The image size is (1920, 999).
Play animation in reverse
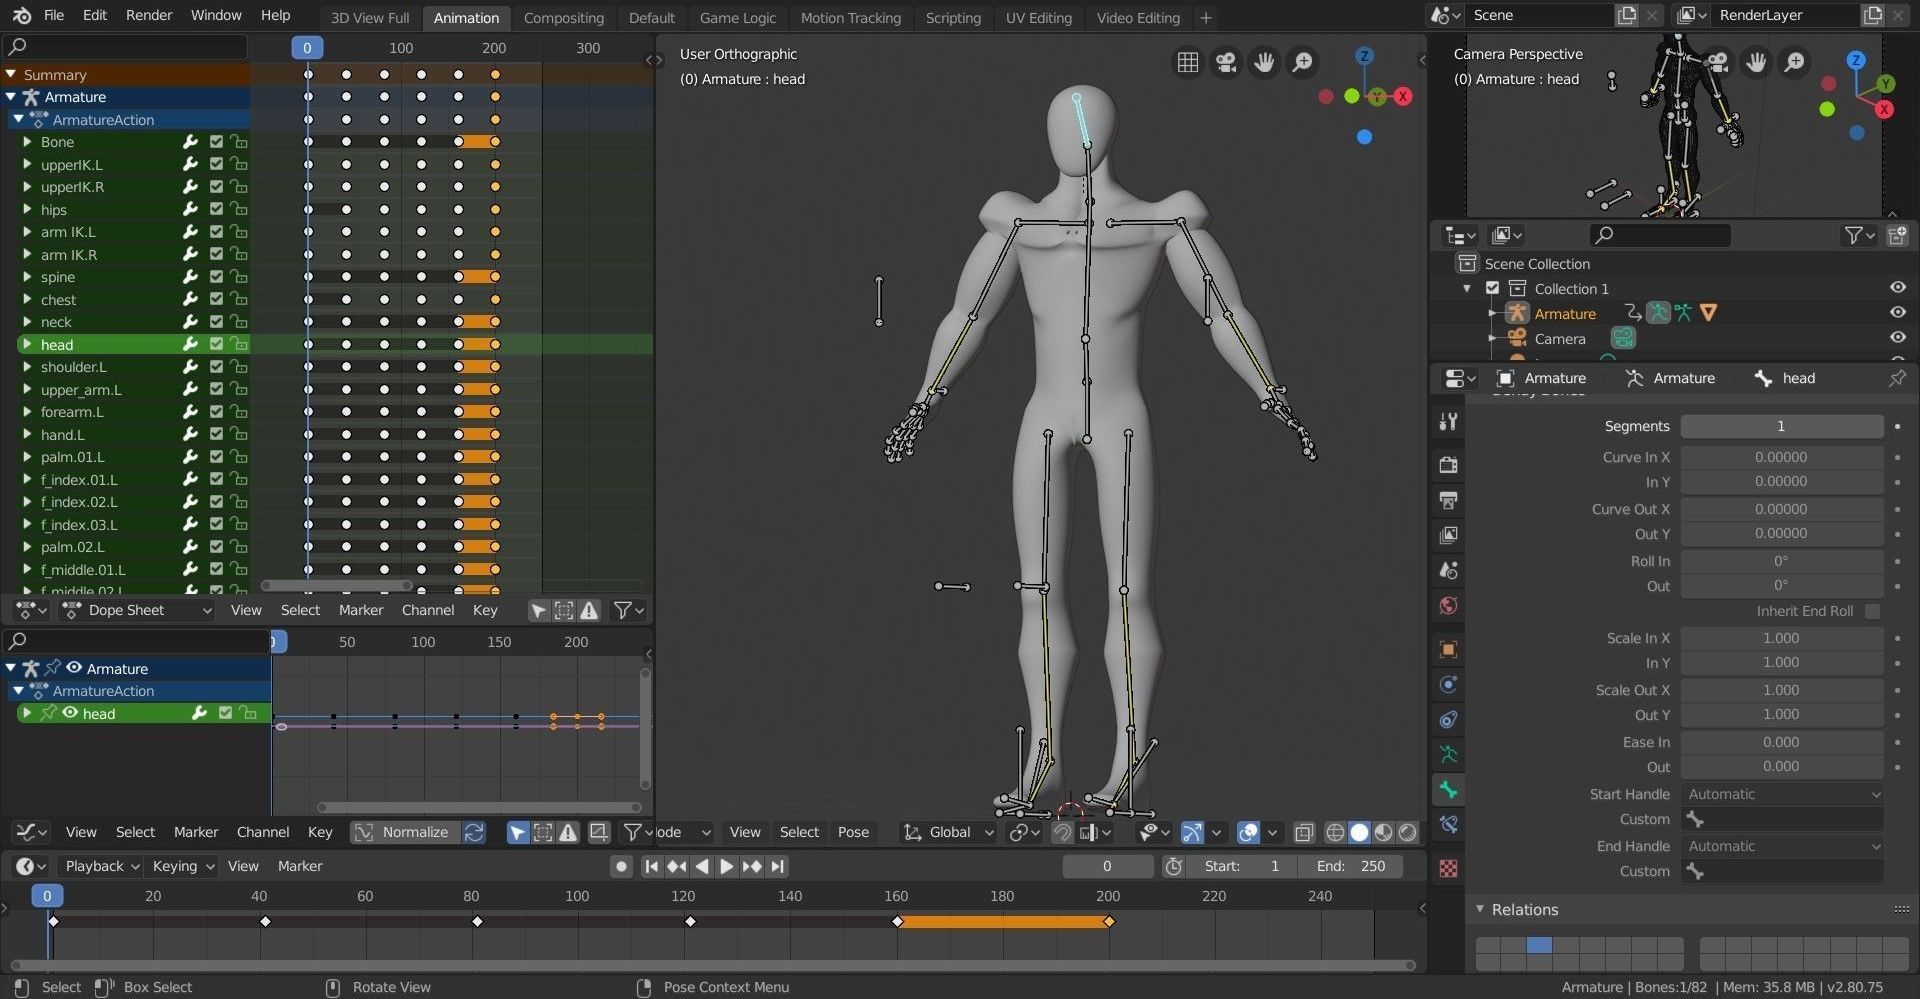[x=702, y=866]
